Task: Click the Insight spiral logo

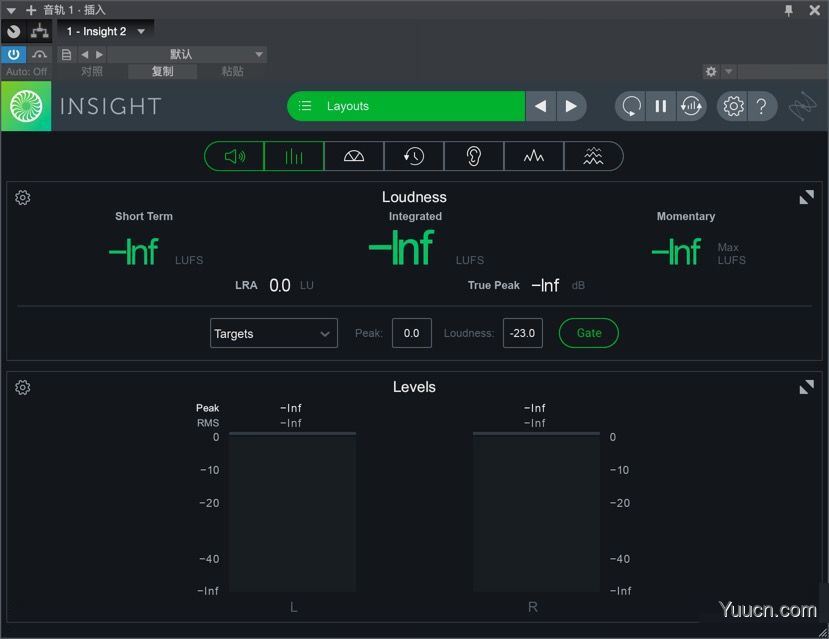Action: [x=26, y=106]
